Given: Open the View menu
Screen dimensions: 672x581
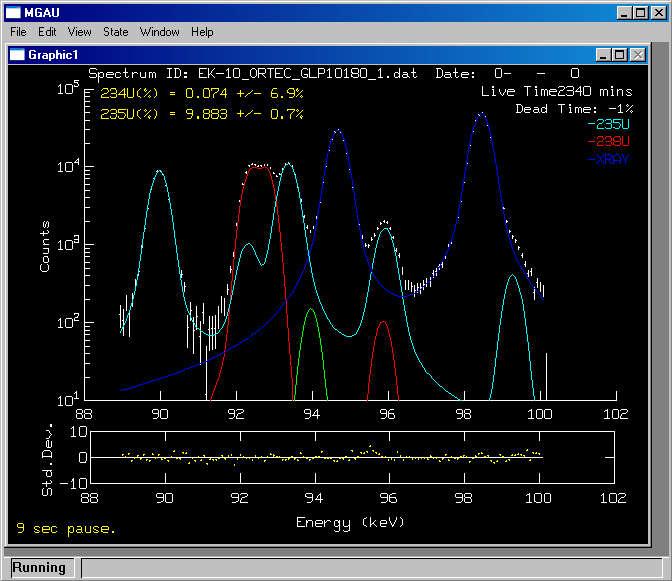Looking at the screenshot, I should pyautogui.click(x=79, y=32).
